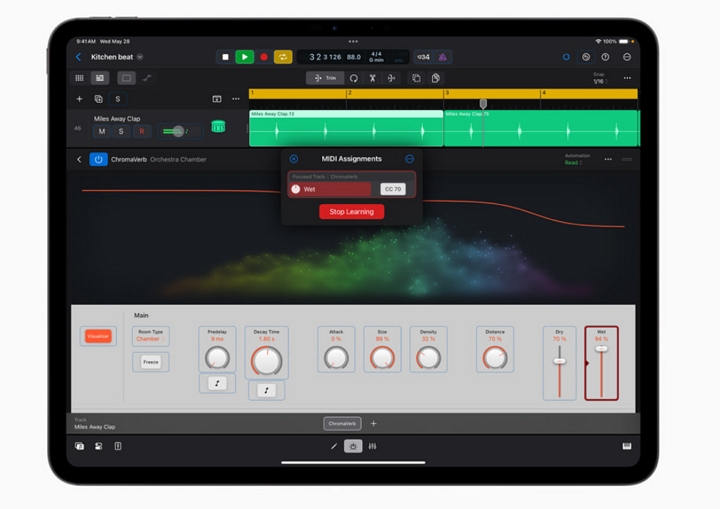The width and height of the screenshot is (720, 509).
Task: Select the Miles Away Clap.13 region
Action: [346, 128]
